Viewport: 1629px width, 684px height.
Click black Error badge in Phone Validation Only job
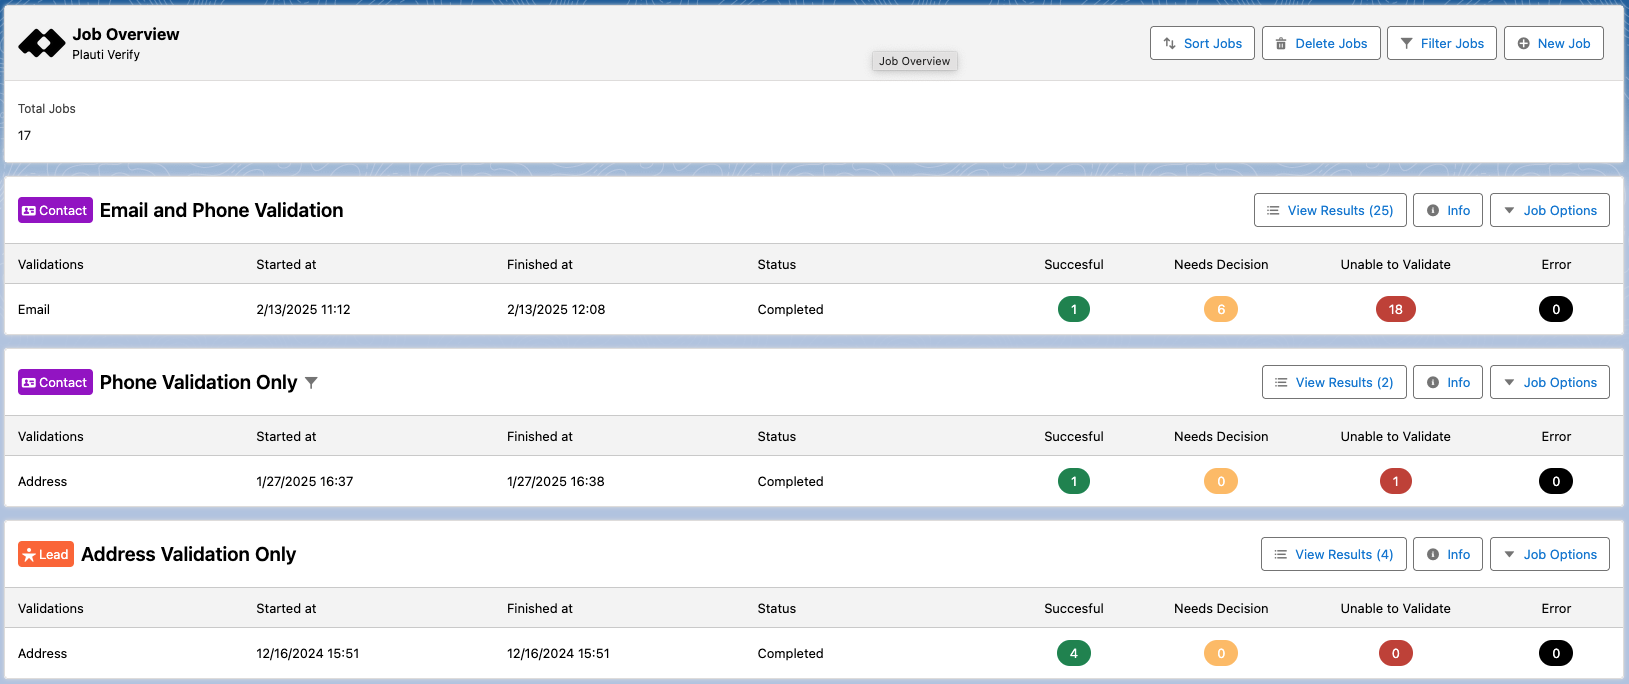(1556, 481)
